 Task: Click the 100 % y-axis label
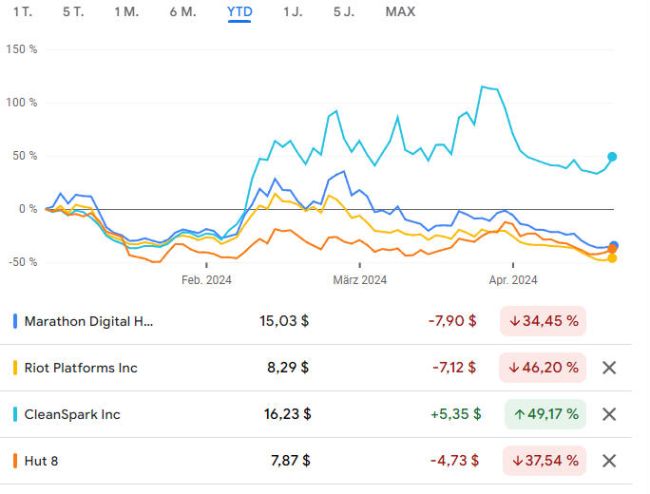[x=22, y=102]
